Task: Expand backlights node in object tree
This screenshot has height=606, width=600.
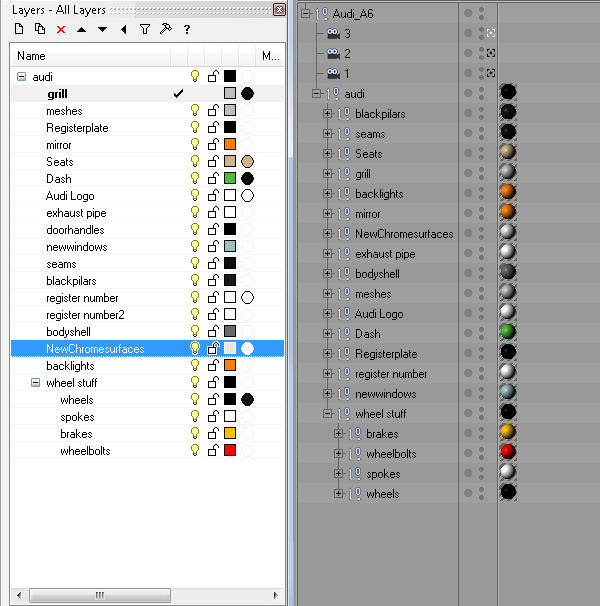Action: [x=327, y=194]
